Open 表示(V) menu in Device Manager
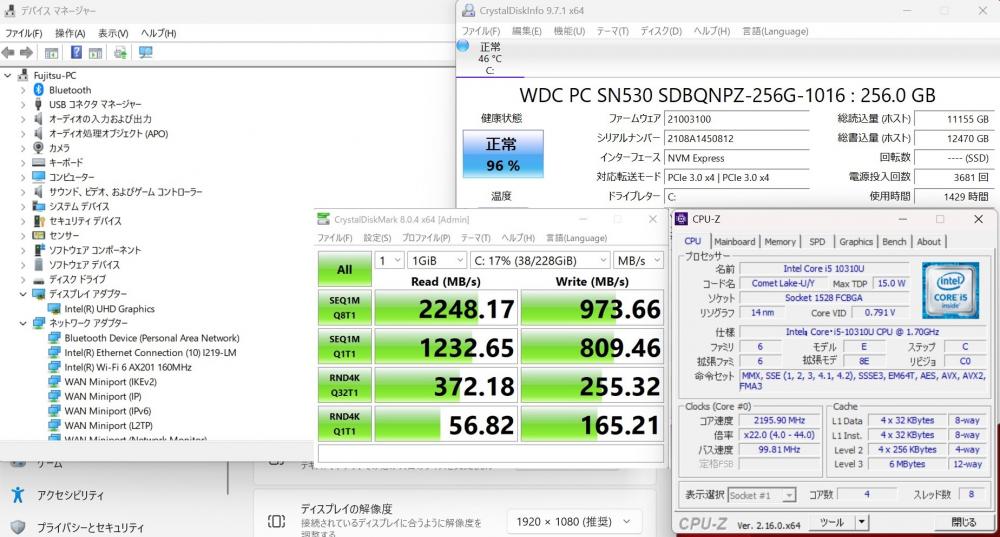This screenshot has height=537, width=1000. [113, 33]
